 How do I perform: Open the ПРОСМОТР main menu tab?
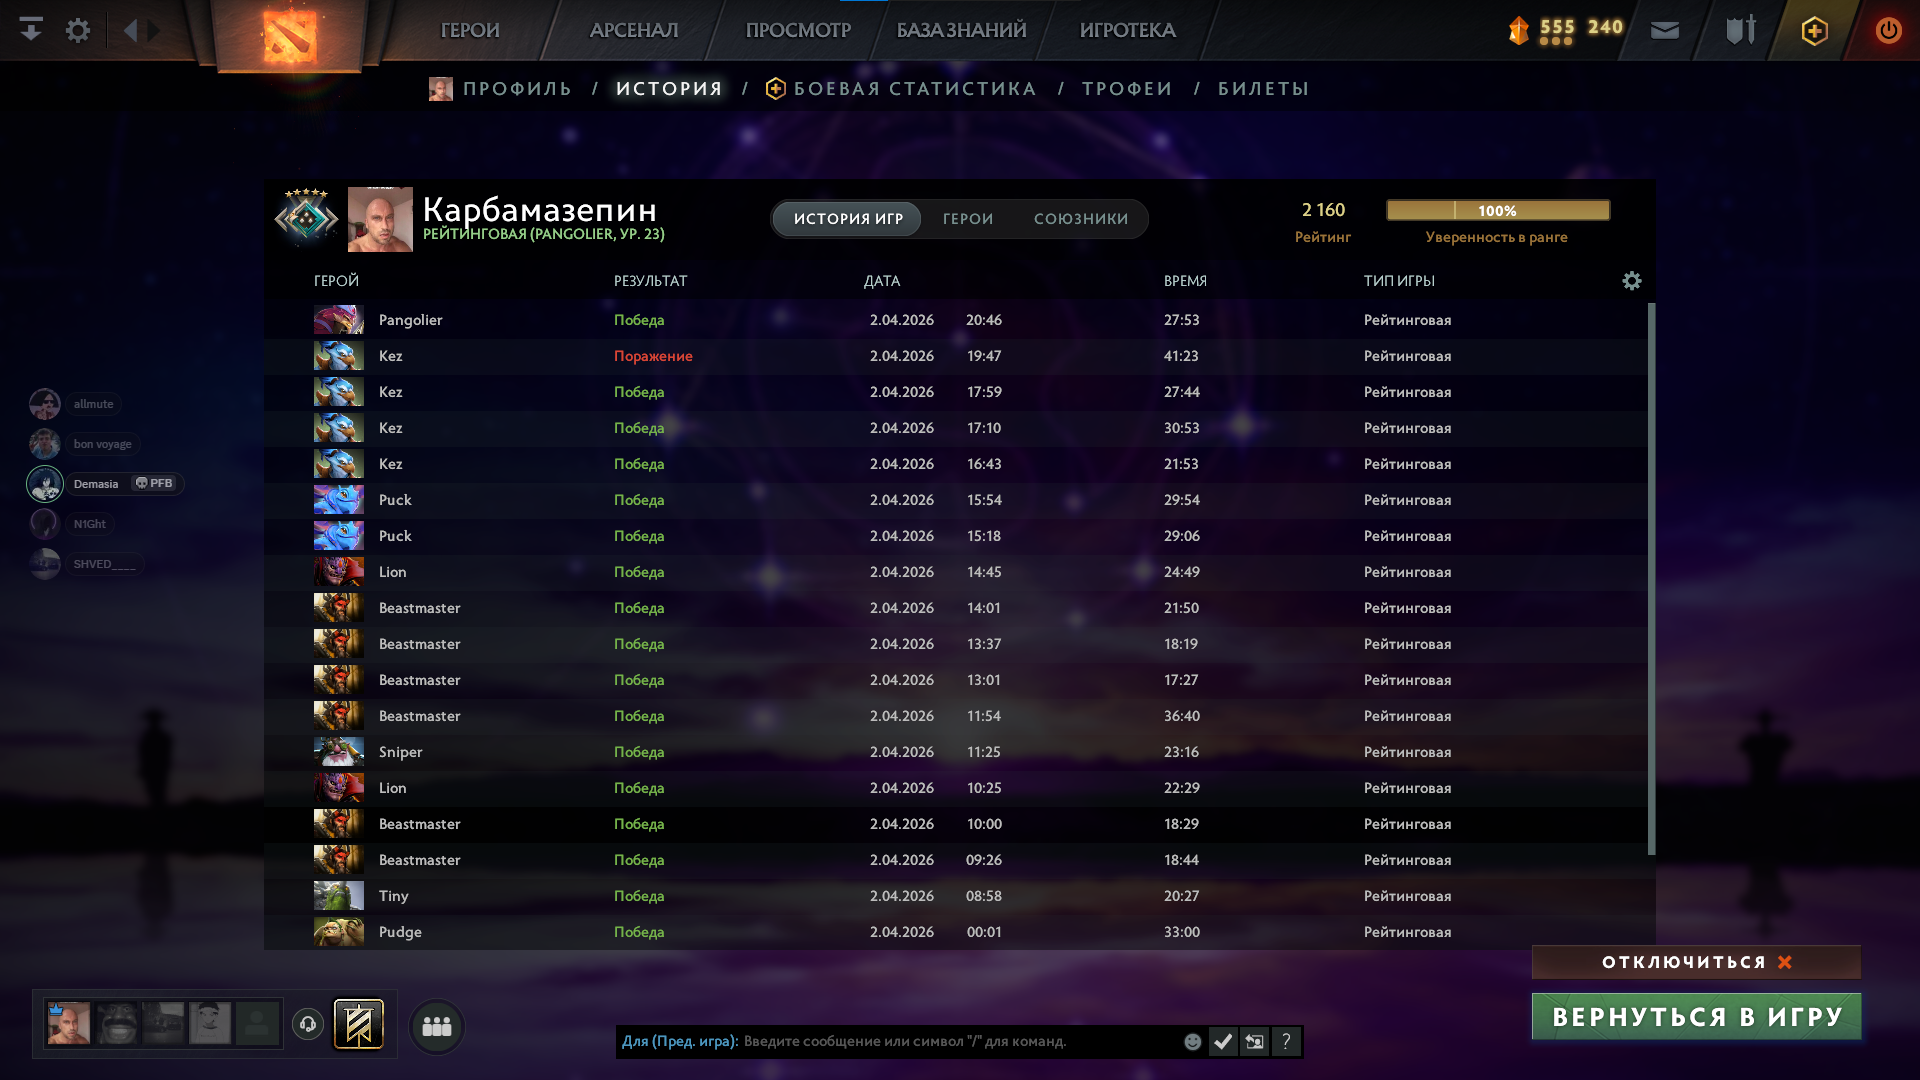[x=798, y=30]
